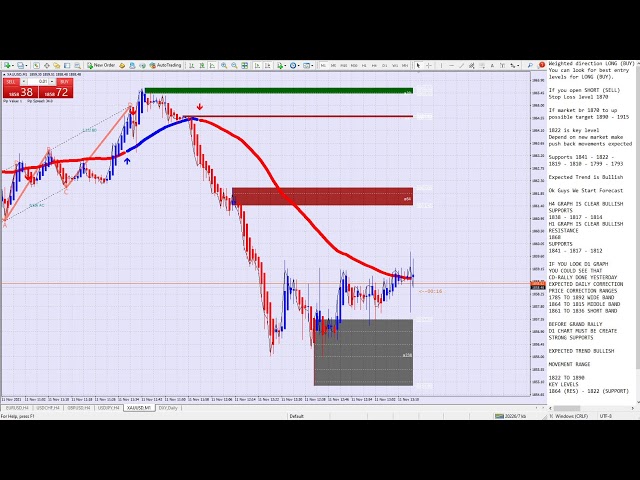Click the lot volume input field
640x480 pixels.
37,82
